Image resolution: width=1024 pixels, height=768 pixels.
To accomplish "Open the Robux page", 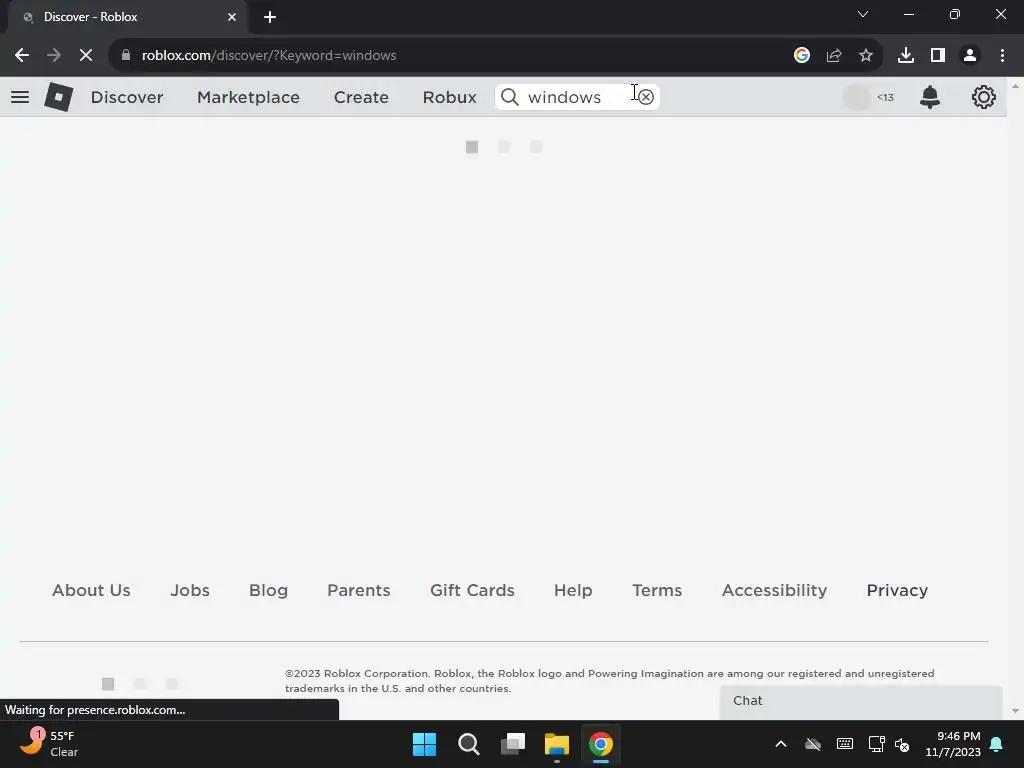I will [449, 97].
